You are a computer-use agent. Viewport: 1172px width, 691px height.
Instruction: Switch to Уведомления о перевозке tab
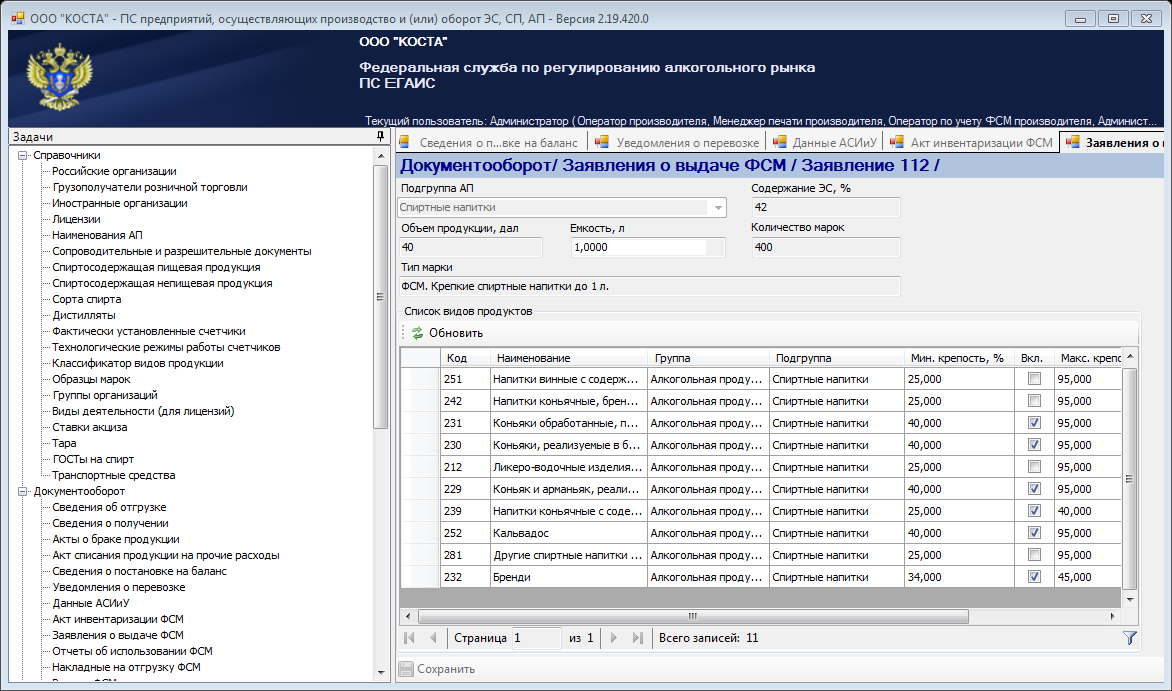(x=677, y=142)
